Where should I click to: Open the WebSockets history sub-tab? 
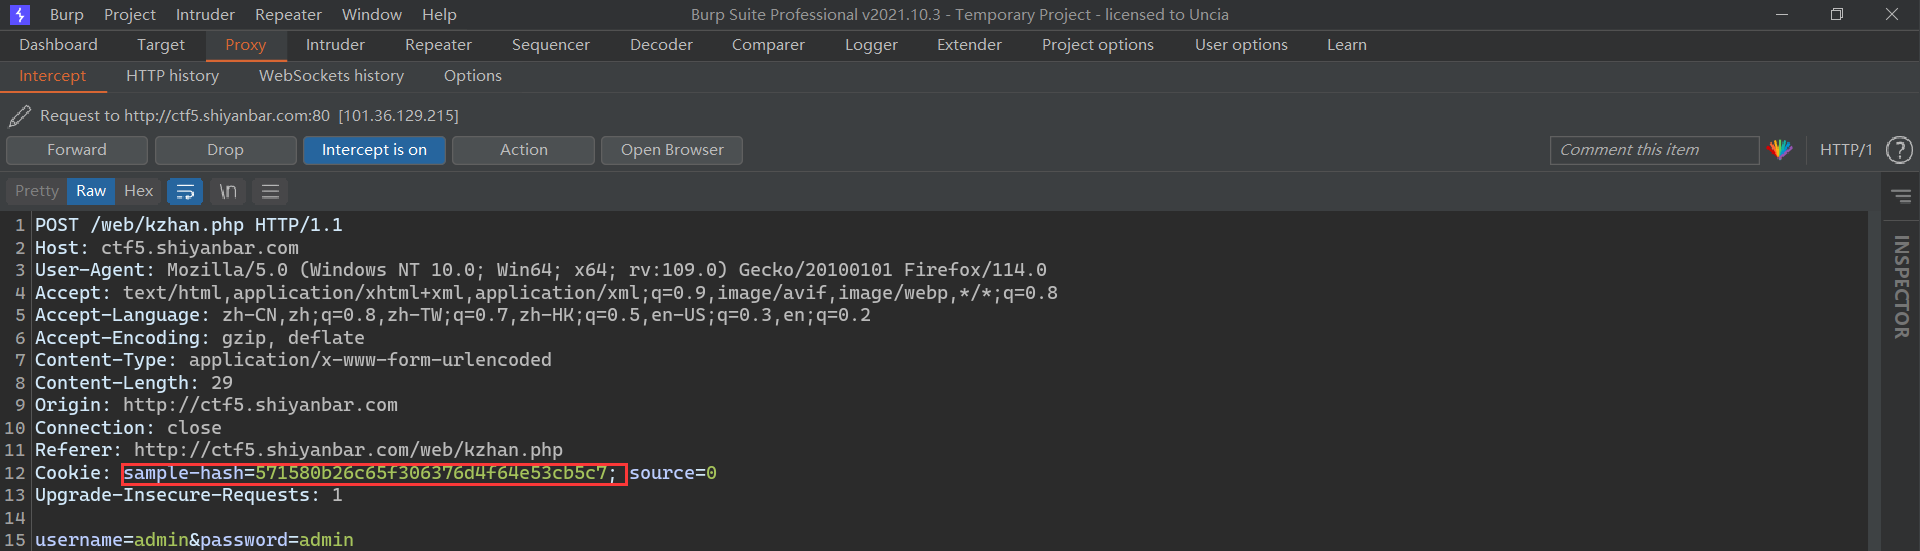[x=331, y=76]
